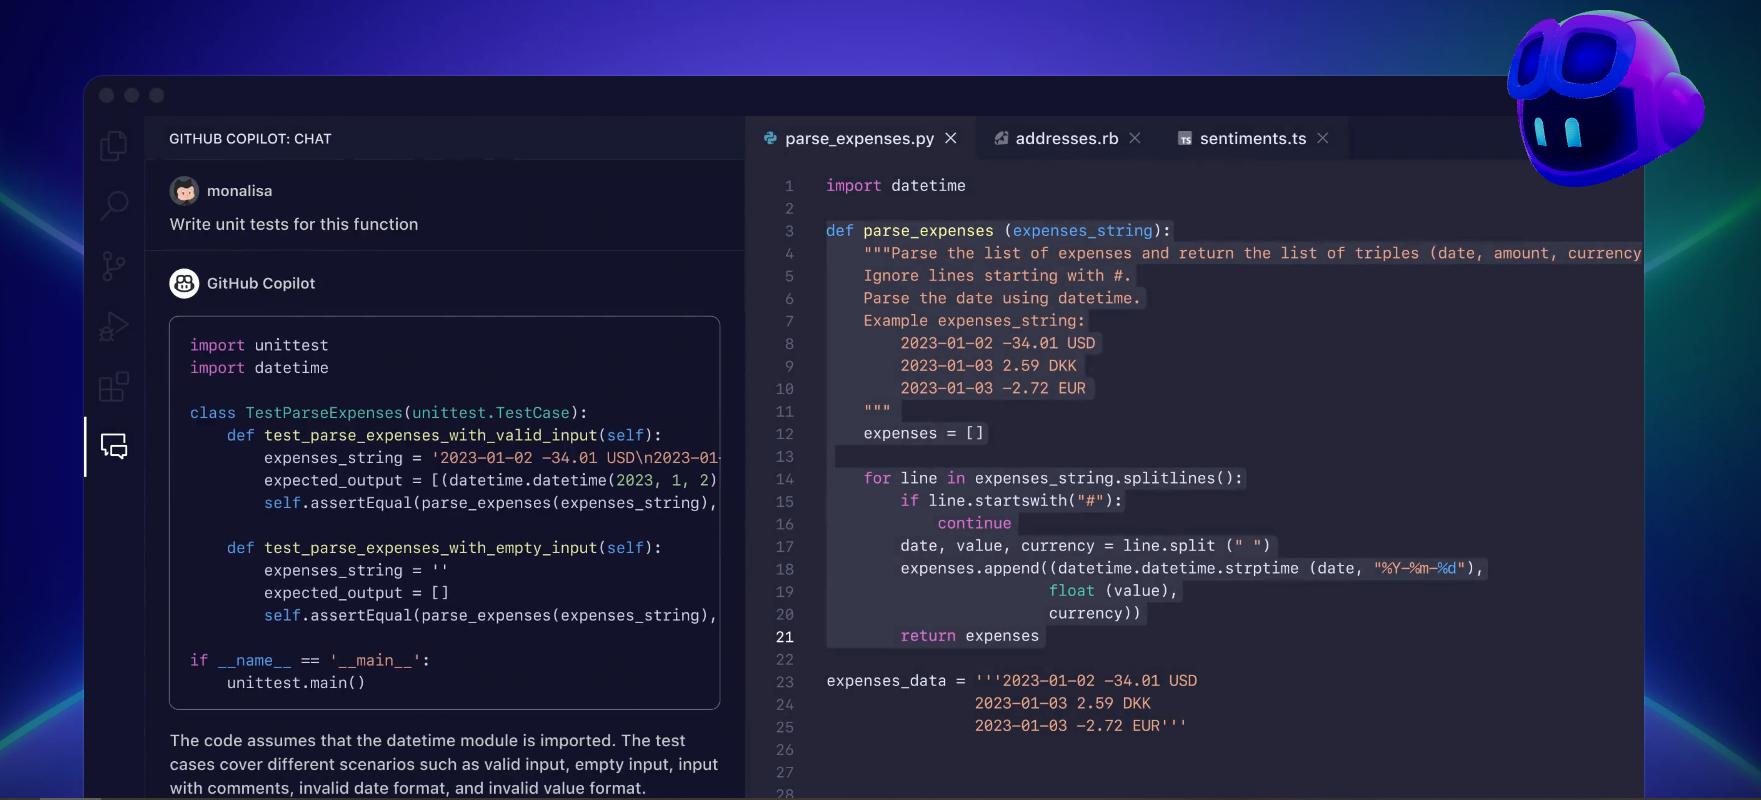This screenshot has height=800, width=1761.
Task: Close the parse_expenses.py tab
Action: coord(951,138)
